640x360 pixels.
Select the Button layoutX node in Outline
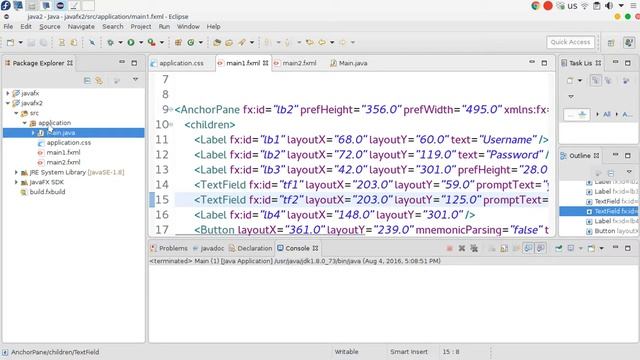[x=612, y=231]
